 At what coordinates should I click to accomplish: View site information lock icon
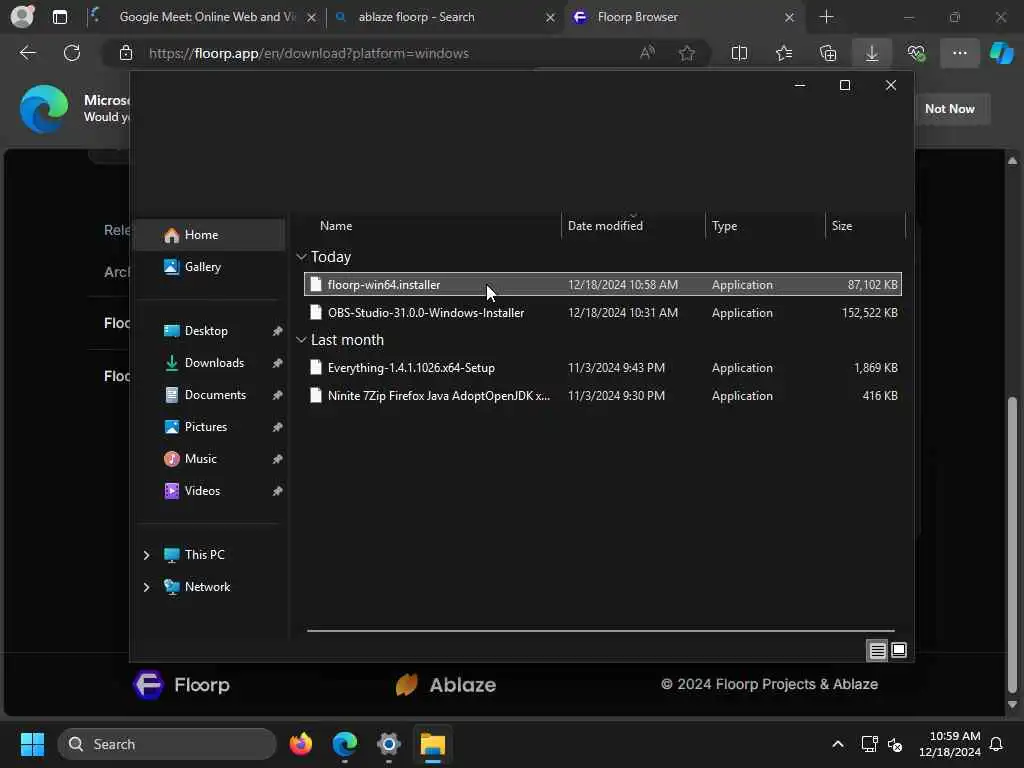click(126, 53)
